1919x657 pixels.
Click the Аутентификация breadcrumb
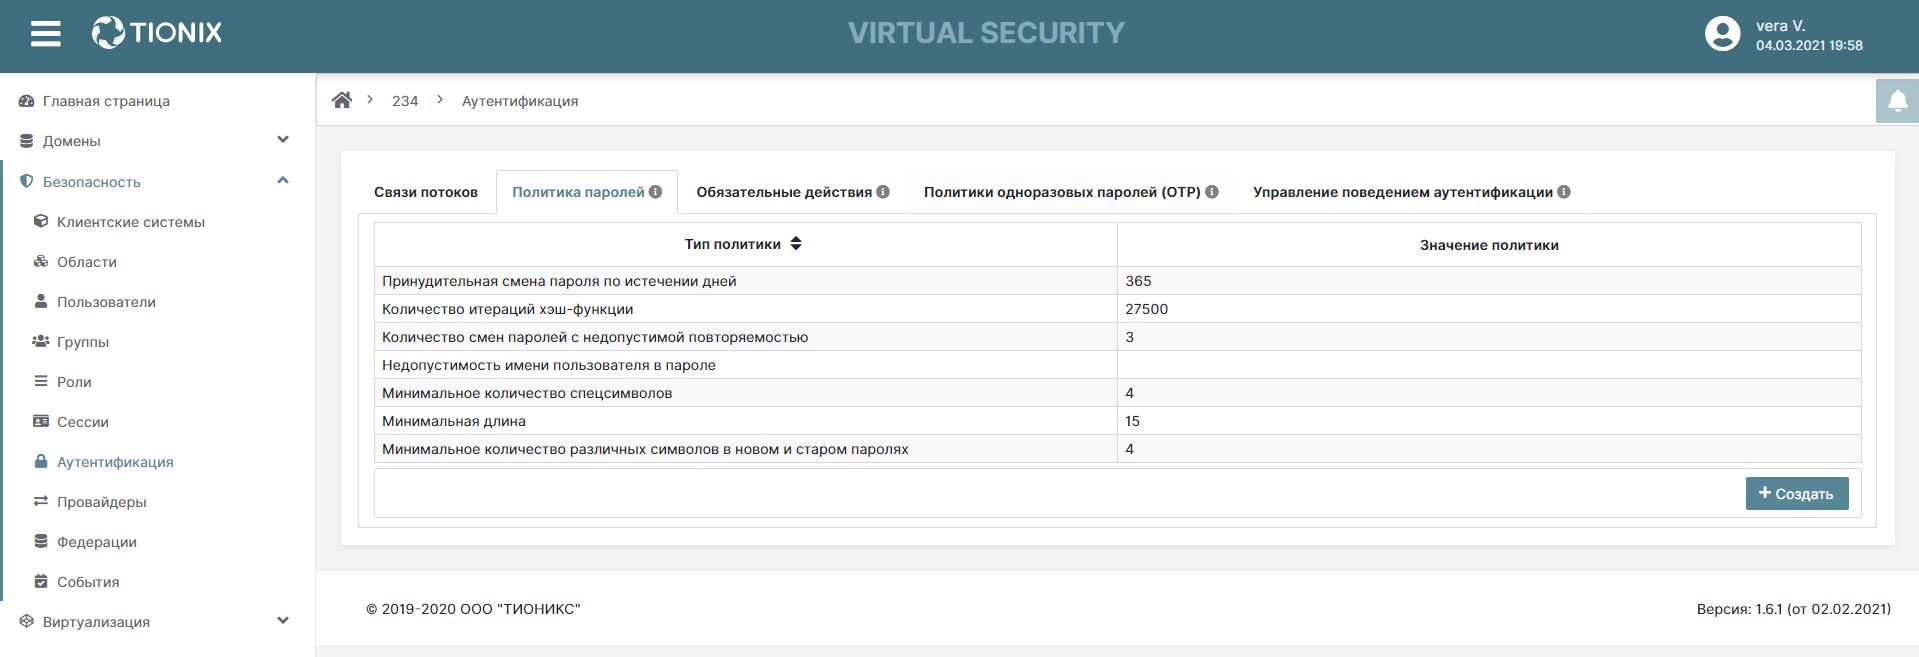(x=520, y=101)
